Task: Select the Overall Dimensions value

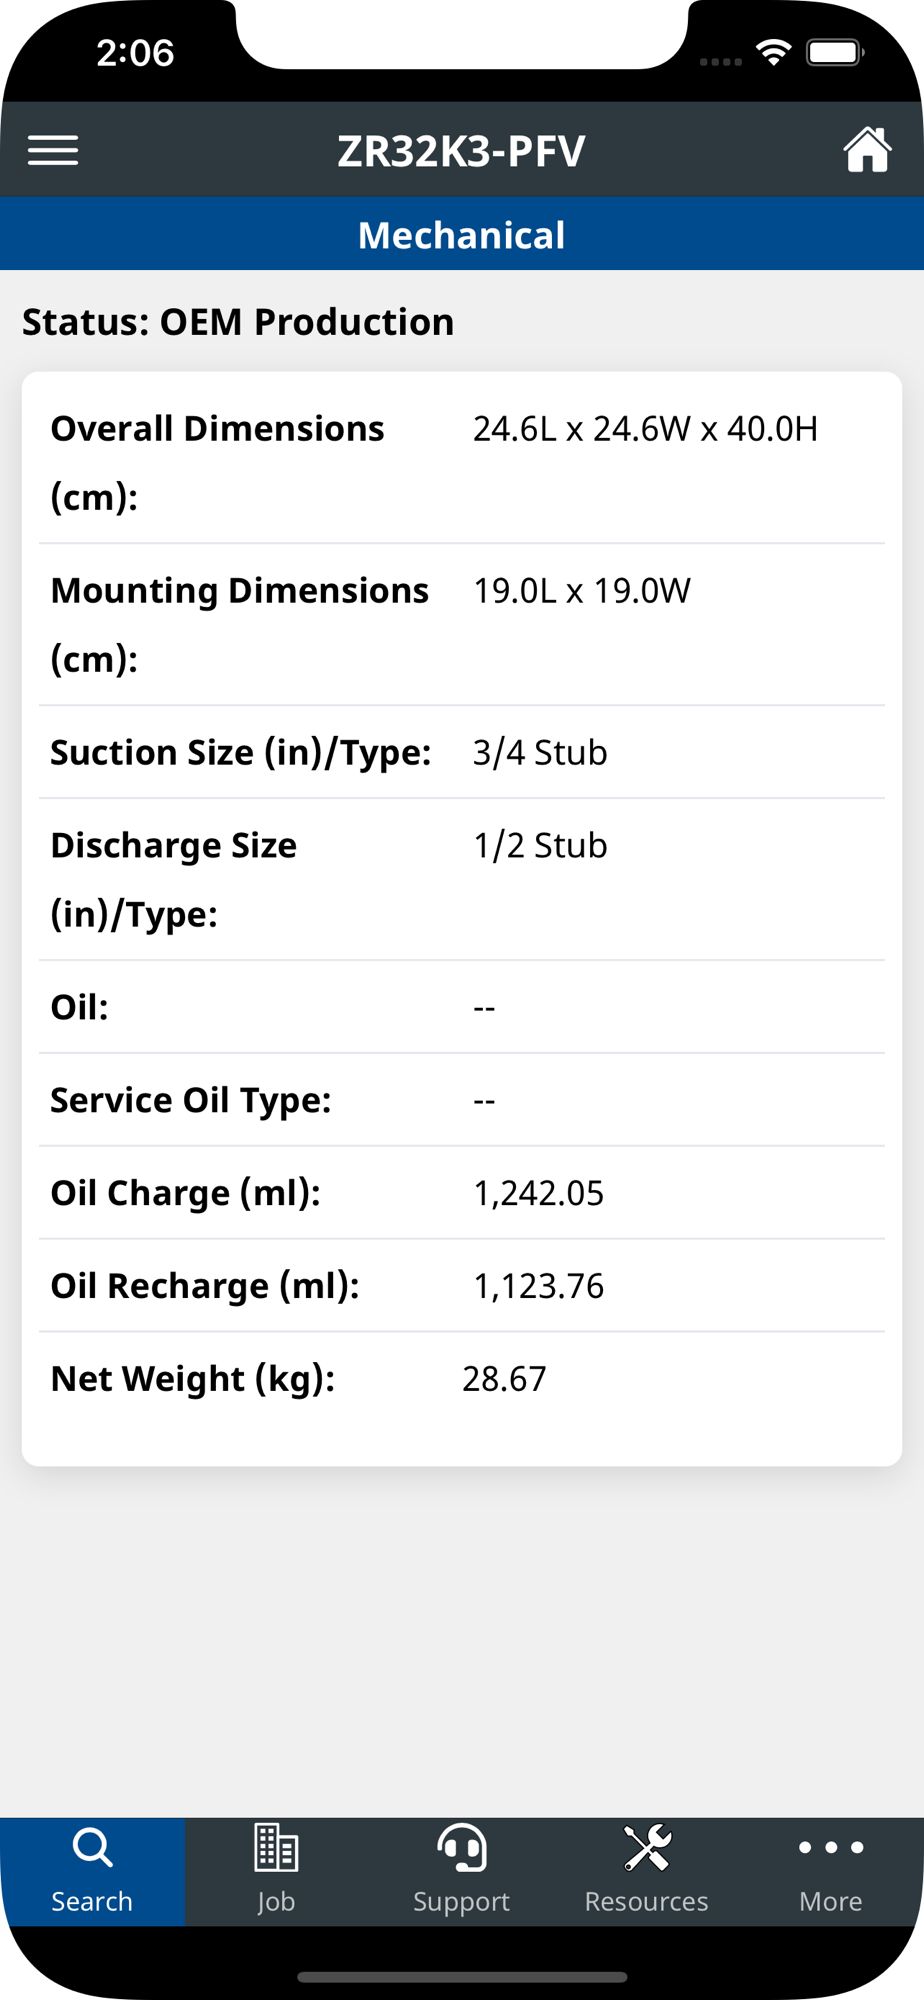Action: click(x=645, y=429)
